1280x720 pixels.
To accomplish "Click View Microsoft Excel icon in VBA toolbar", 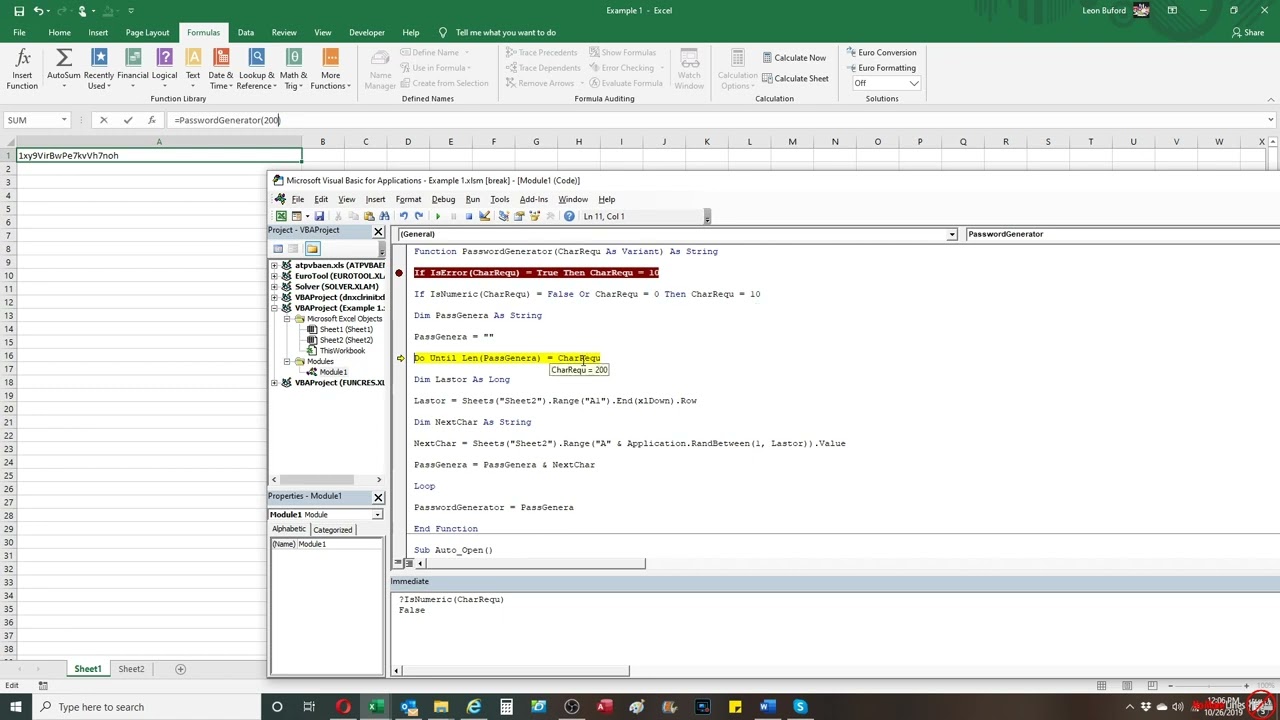I will click(x=281, y=216).
